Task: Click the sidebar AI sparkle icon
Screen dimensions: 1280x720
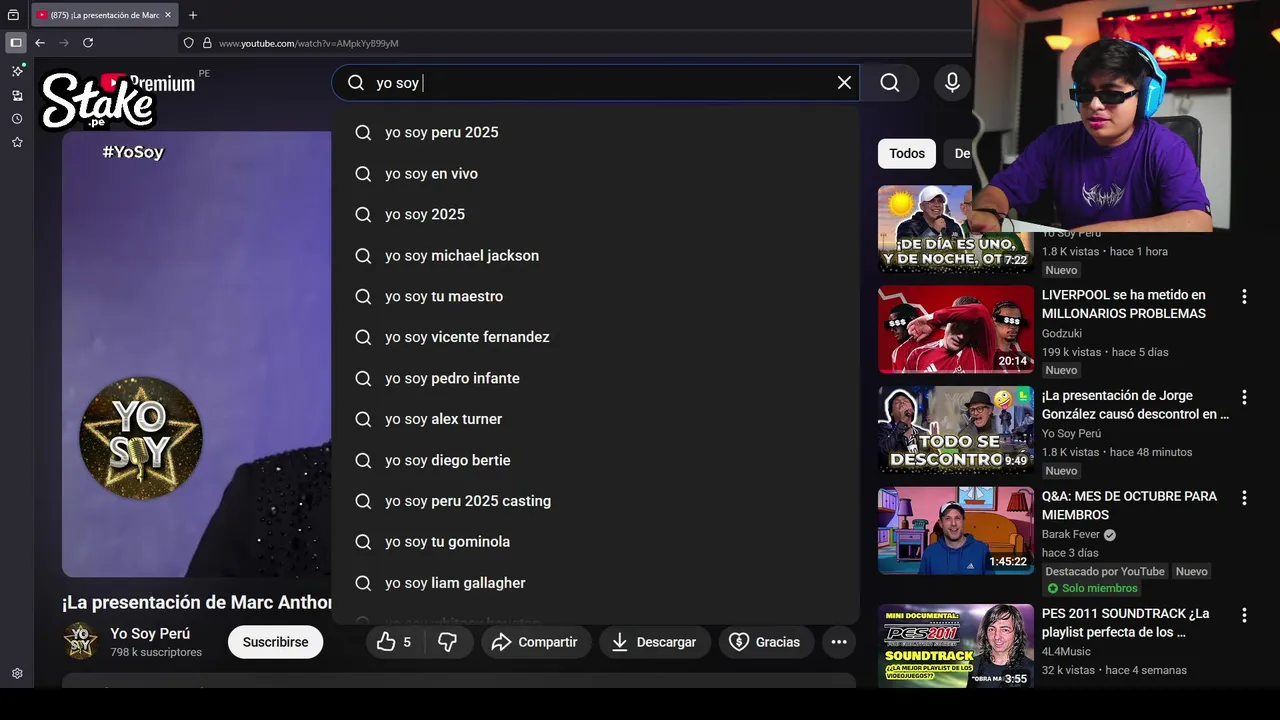Action: click(x=17, y=71)
